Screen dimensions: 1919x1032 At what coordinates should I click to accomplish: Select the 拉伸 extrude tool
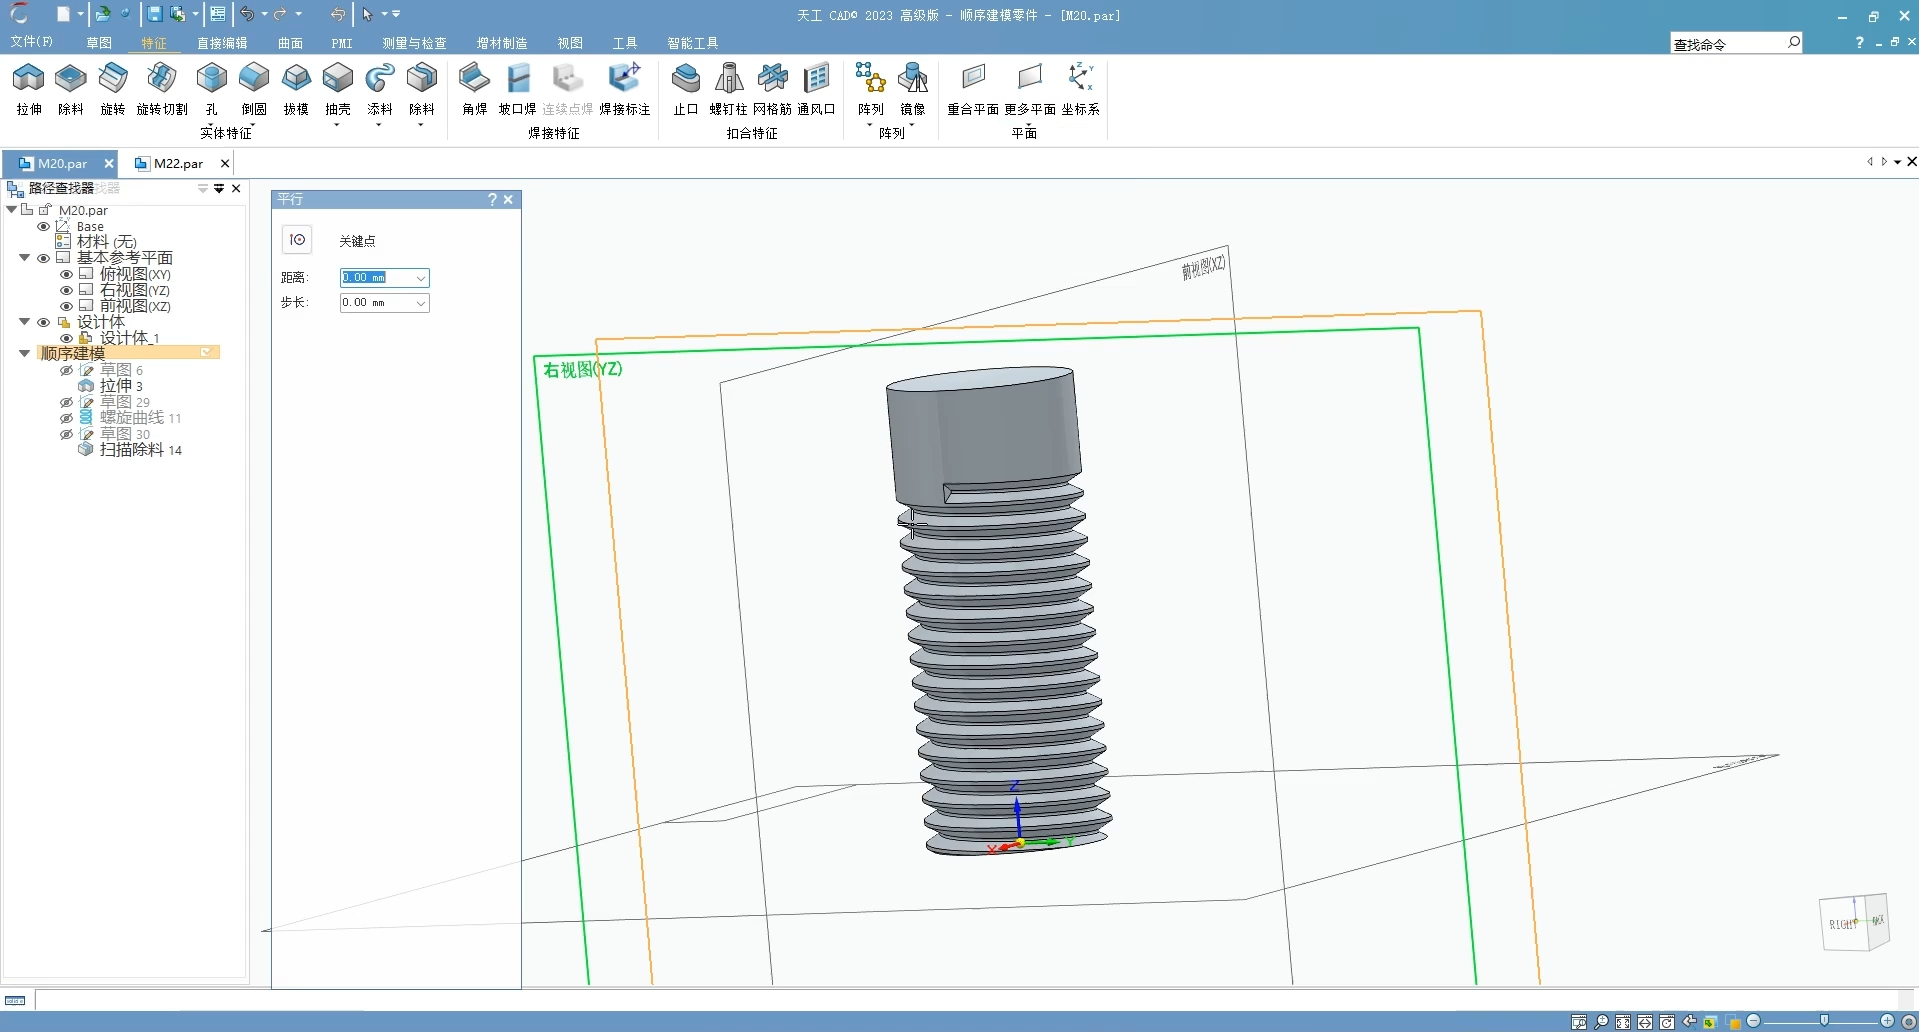click(29, 89)
